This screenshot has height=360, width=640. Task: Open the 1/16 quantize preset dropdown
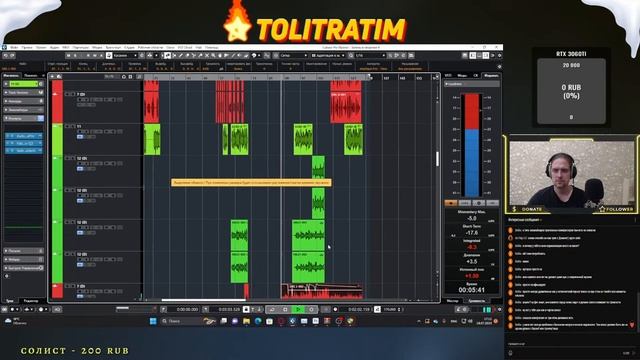coord(371,55)
